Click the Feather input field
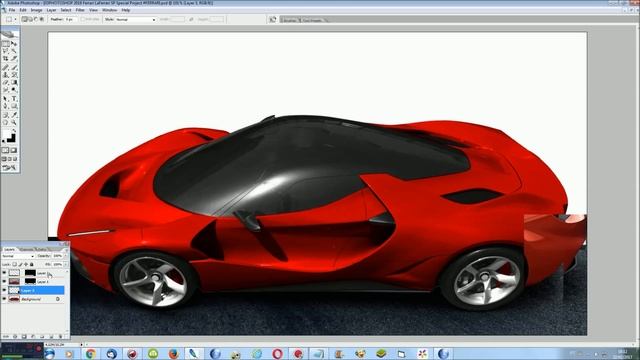Viewport: 640px width, 360px height. [x=71, y=19]
